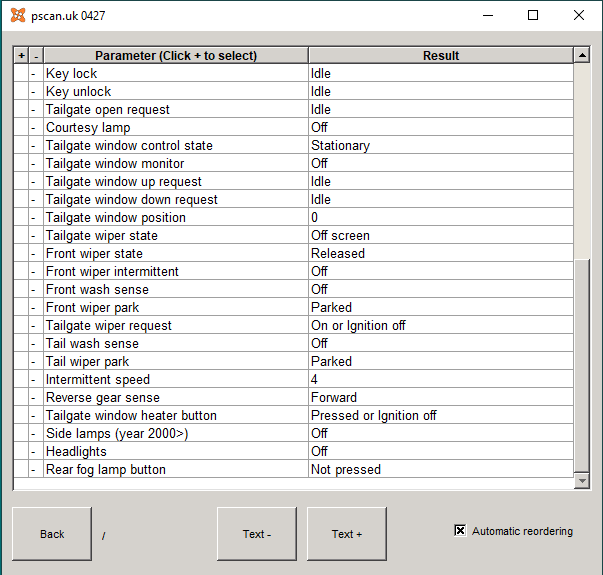Decrease font size with Text - button
Viewport: 603px width, 575px height.
coord(257,534)
